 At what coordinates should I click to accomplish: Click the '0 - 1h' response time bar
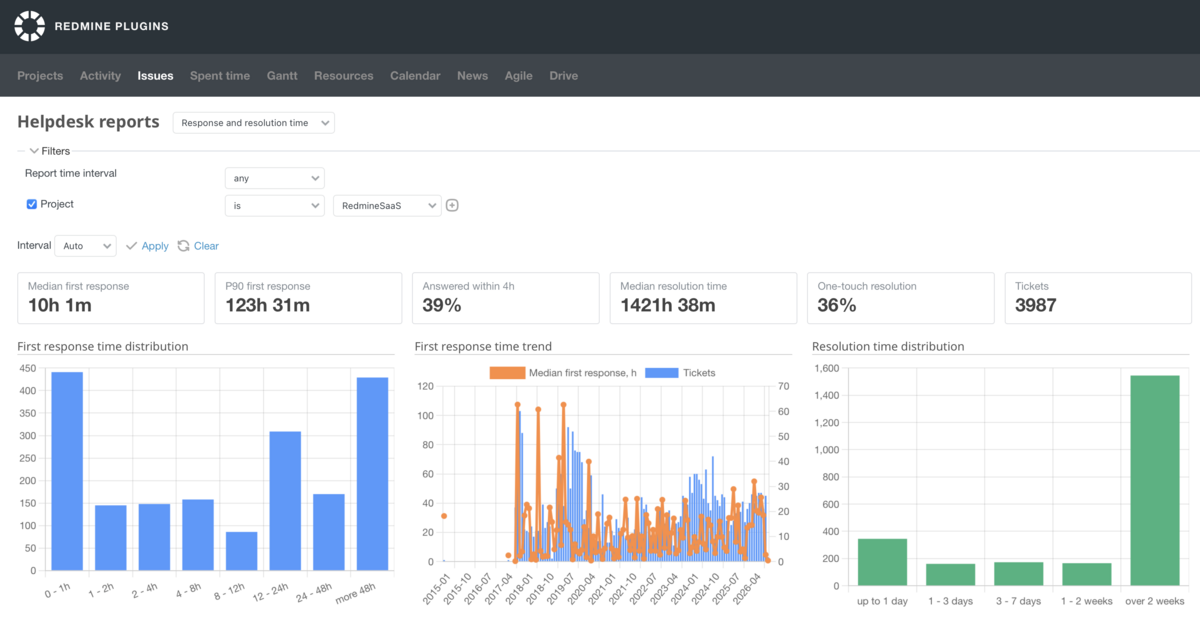(x=67, y=471)
